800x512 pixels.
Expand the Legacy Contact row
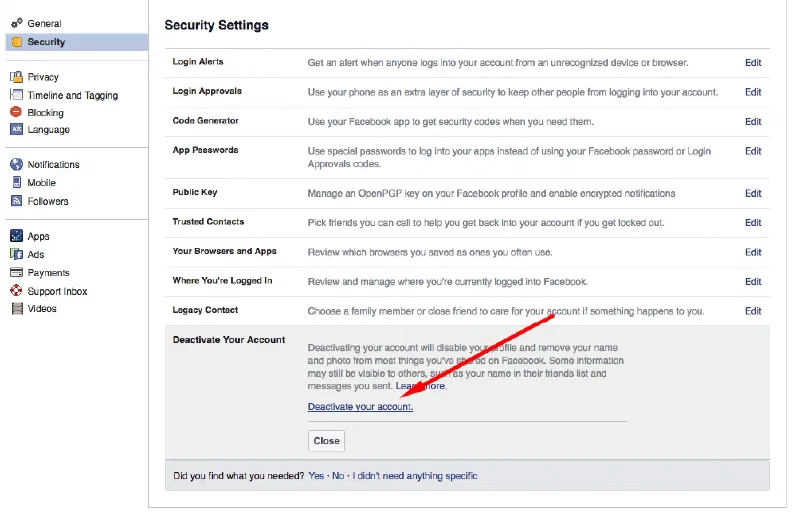pos(207,311)
